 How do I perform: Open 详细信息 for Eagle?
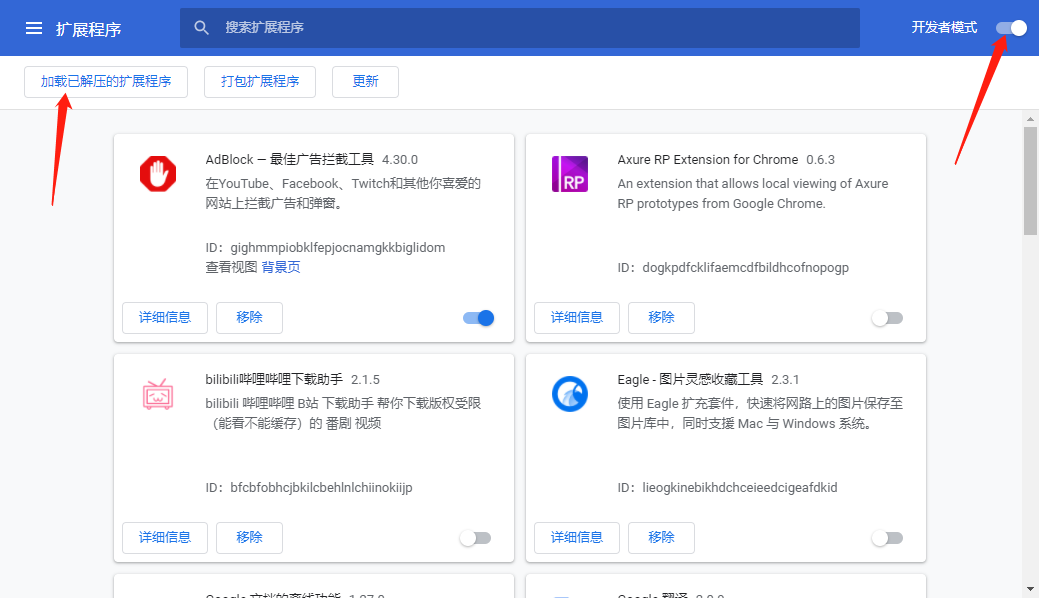click(x=577, y=538)
